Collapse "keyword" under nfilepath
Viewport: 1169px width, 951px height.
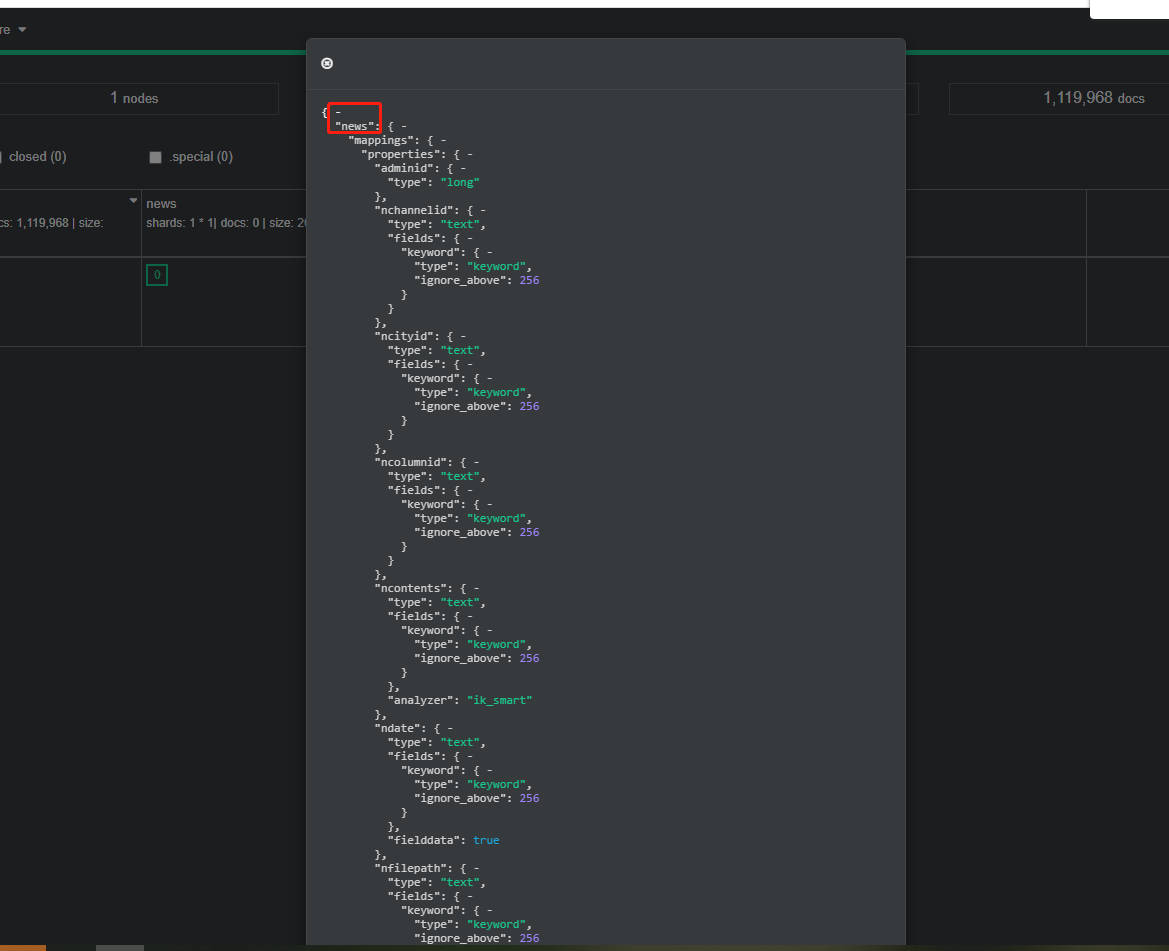(x=489, y=910)
